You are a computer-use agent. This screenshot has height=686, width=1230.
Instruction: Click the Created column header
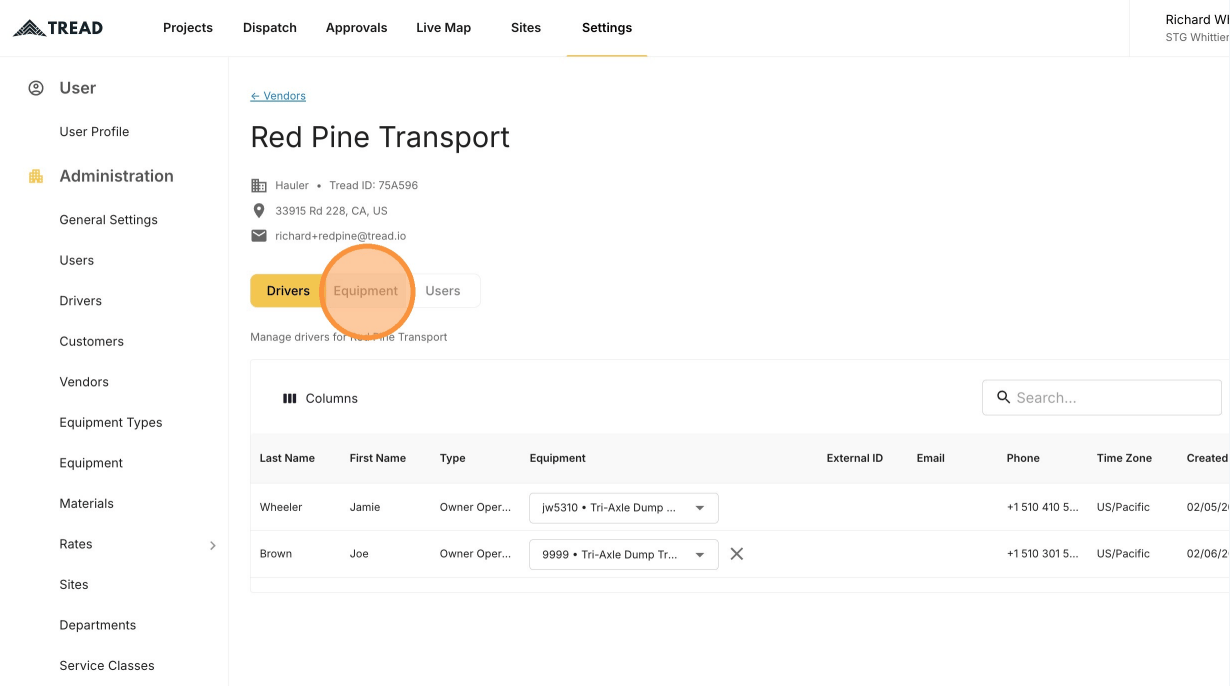tap(1207, 458)
